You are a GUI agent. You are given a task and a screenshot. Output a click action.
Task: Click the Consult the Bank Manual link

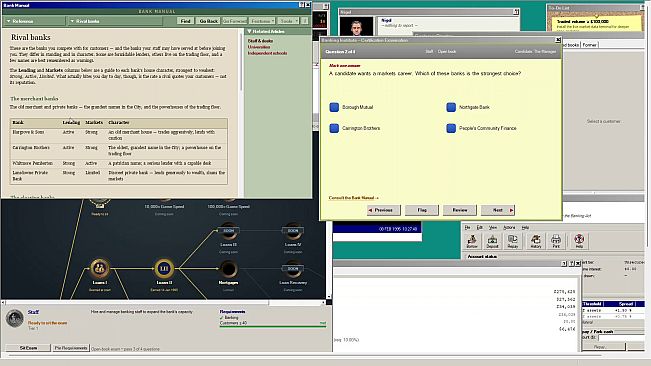[x=353, y=198]
